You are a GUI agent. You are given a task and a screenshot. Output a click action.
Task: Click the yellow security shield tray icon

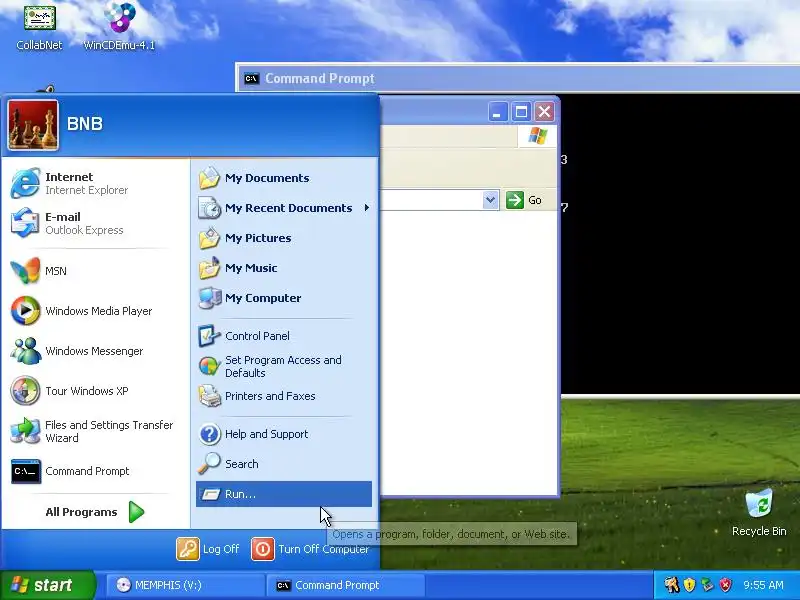click(x=690, y=585)
